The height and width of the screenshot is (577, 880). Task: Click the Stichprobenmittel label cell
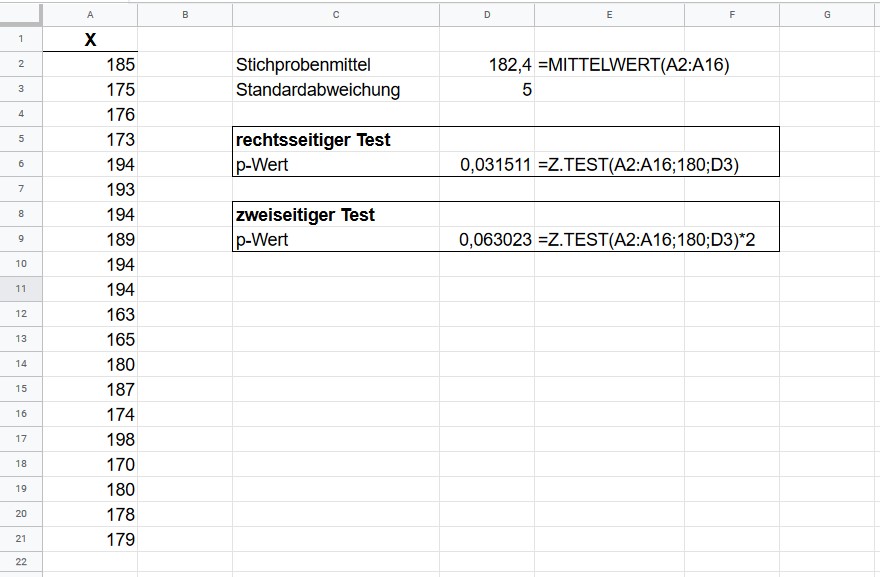pyautogui.click(x=304, y=65)
